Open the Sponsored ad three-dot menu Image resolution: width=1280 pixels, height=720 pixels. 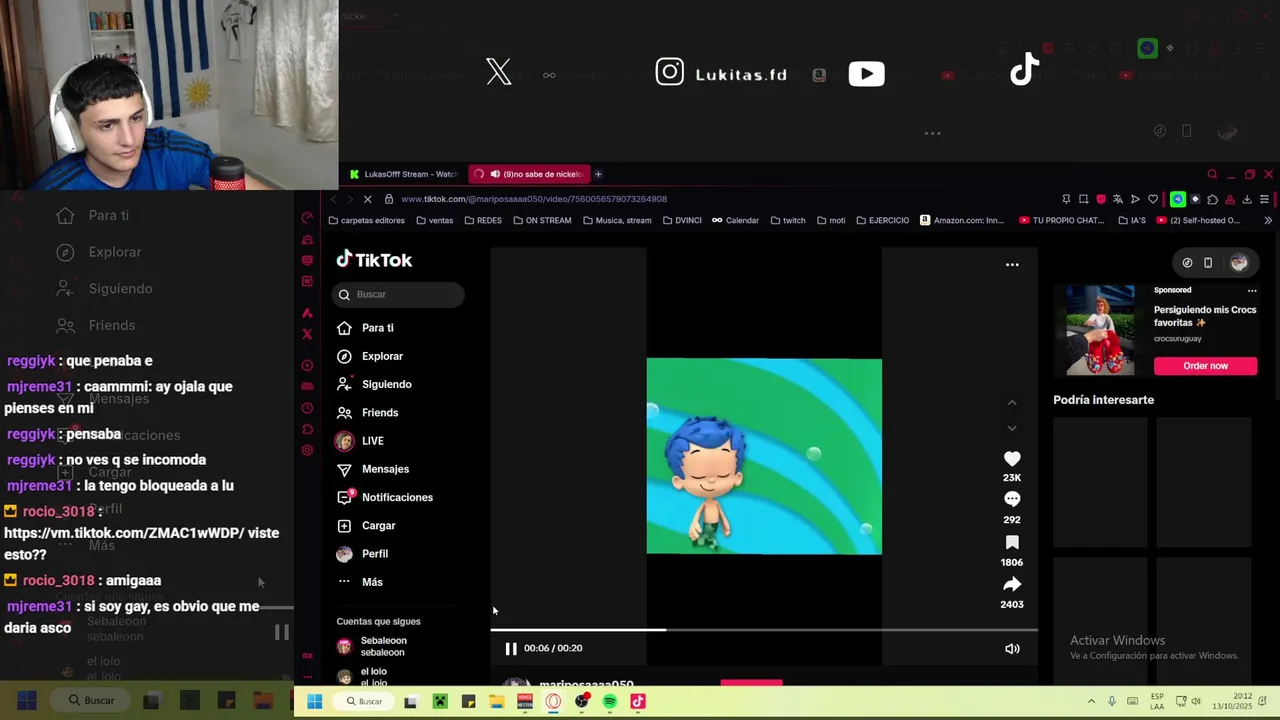coord(1251,290)
